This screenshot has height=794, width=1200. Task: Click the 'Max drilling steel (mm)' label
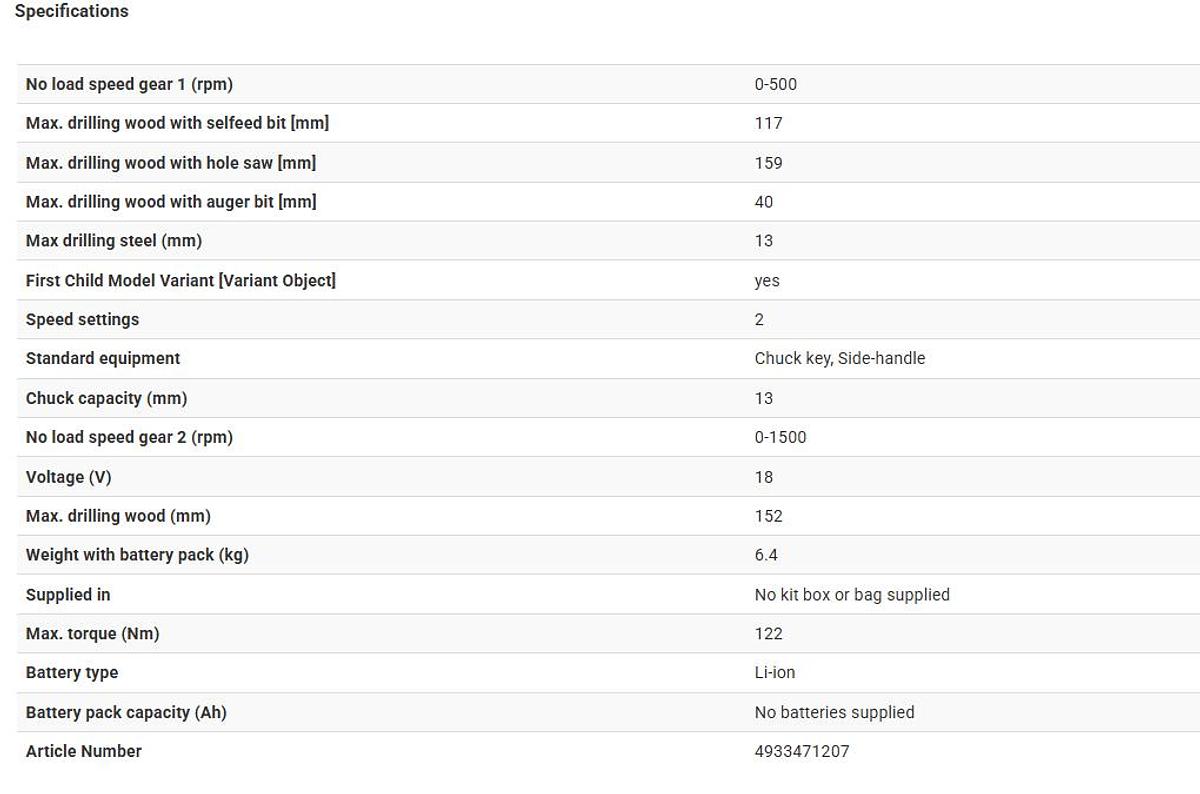(114, 241)
